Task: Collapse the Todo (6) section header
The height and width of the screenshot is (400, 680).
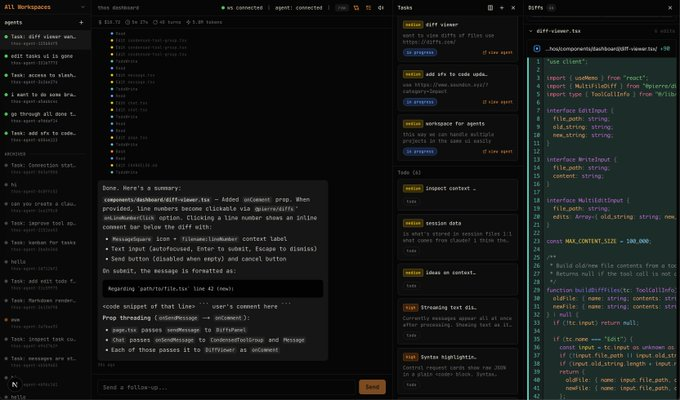Action: (409, 173)
